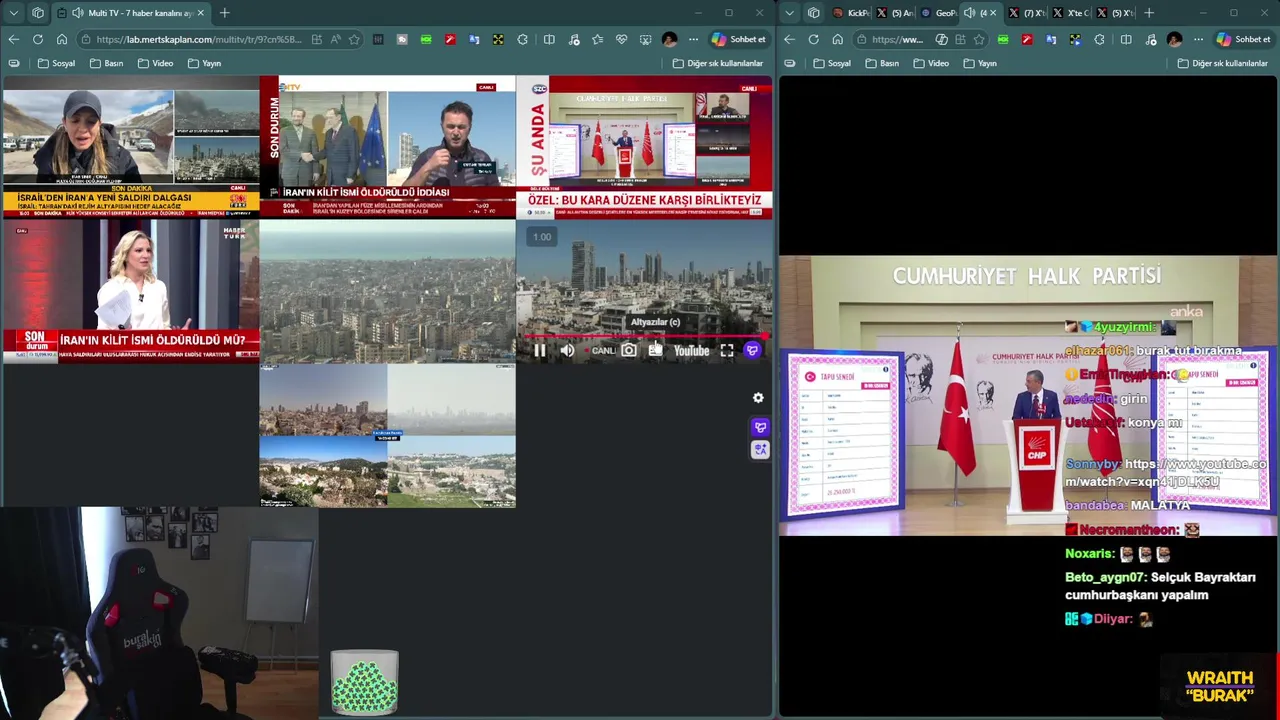
Task: Open Multi TV settings gear
Action: click(x=758, y=398)
